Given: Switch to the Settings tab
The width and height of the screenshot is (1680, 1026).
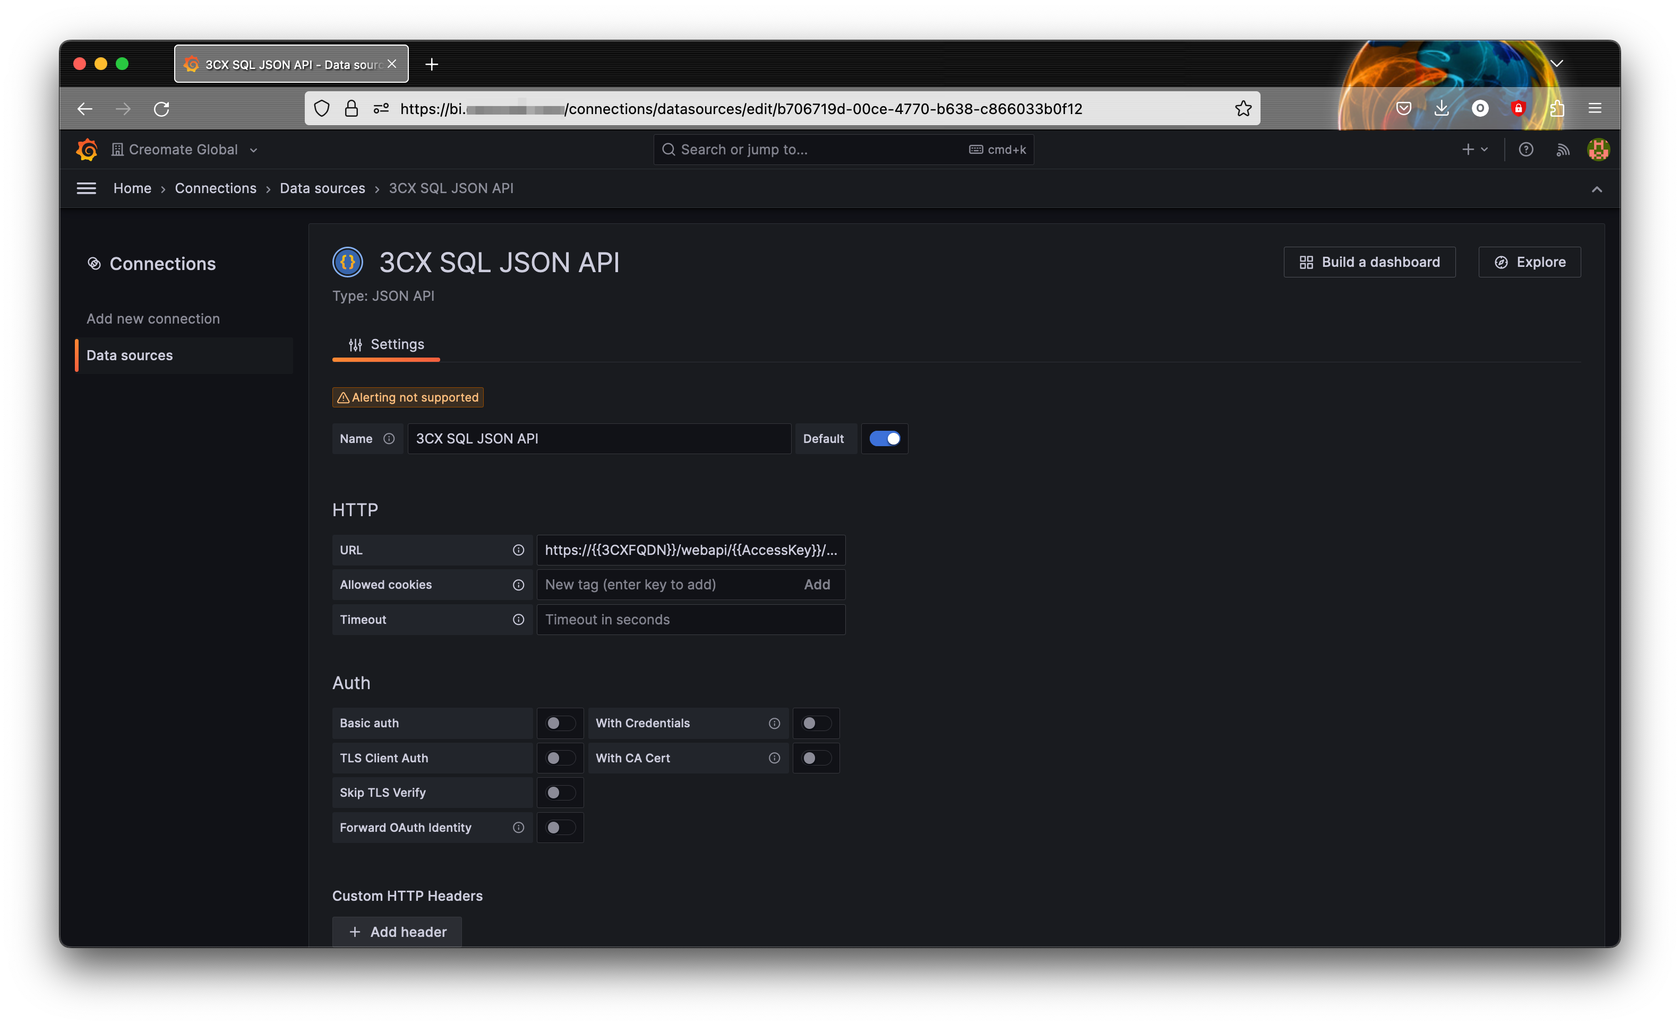Looking at the screenshot, I should pos(385,344).
